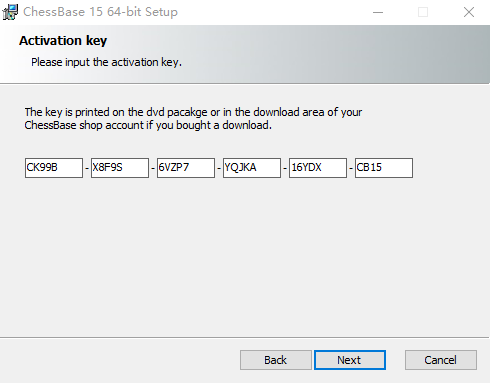The image size is (490, 383).
Task: Focus the second key field with X8F9S
Action: click(120, 168)
